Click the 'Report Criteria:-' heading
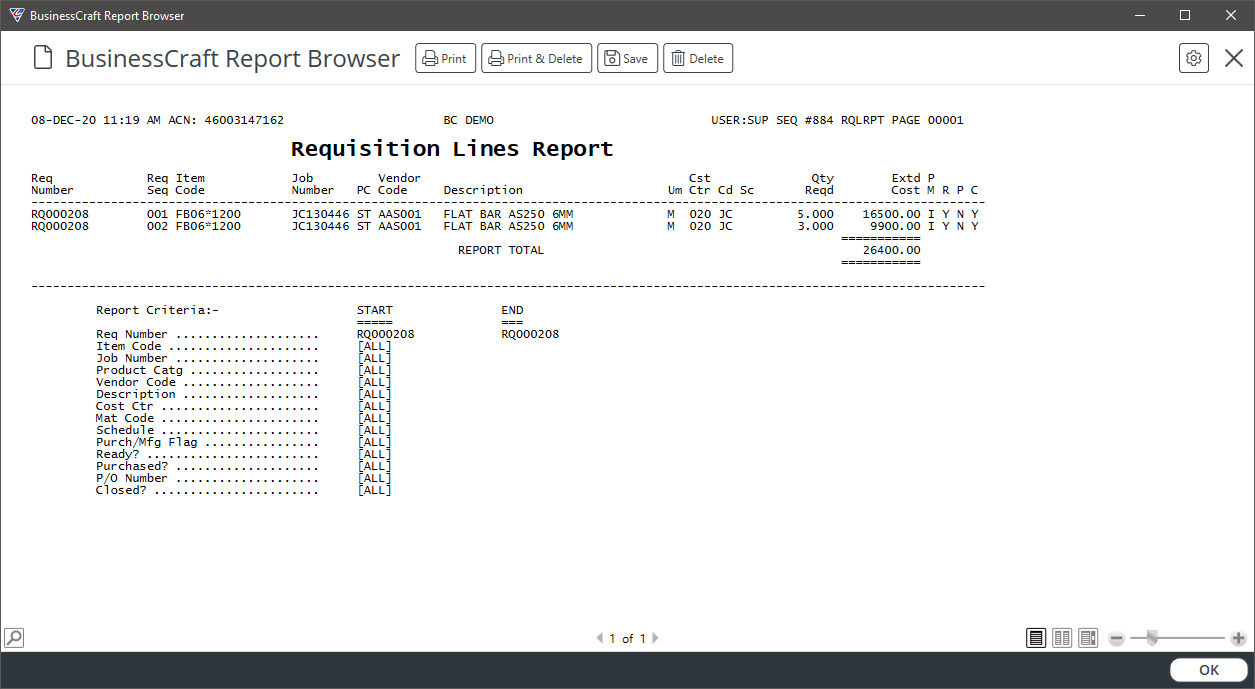 click(x=157, y=310)
